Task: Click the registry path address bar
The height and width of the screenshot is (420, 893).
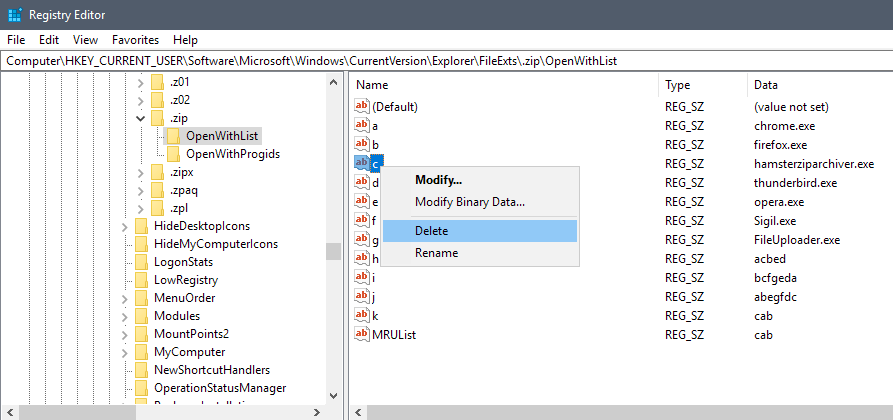Action: (x=446, y=61)
